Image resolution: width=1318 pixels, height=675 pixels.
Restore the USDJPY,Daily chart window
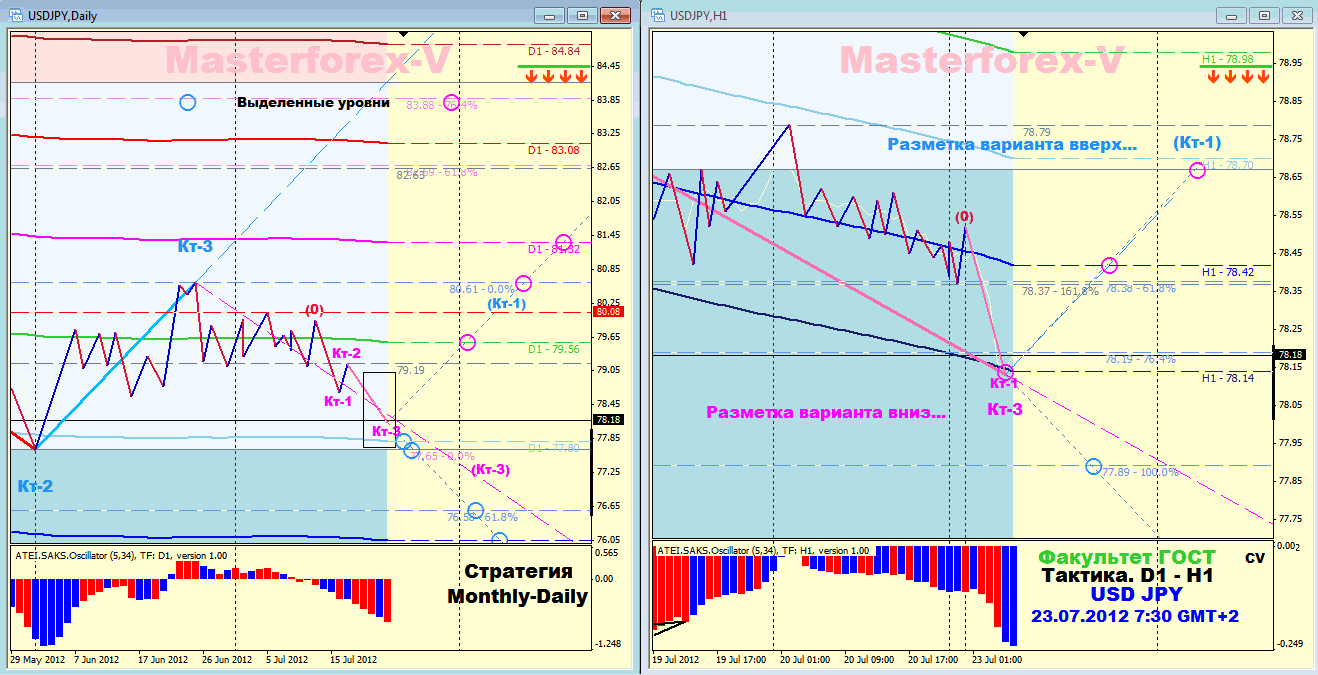click(x=581, y=15)
